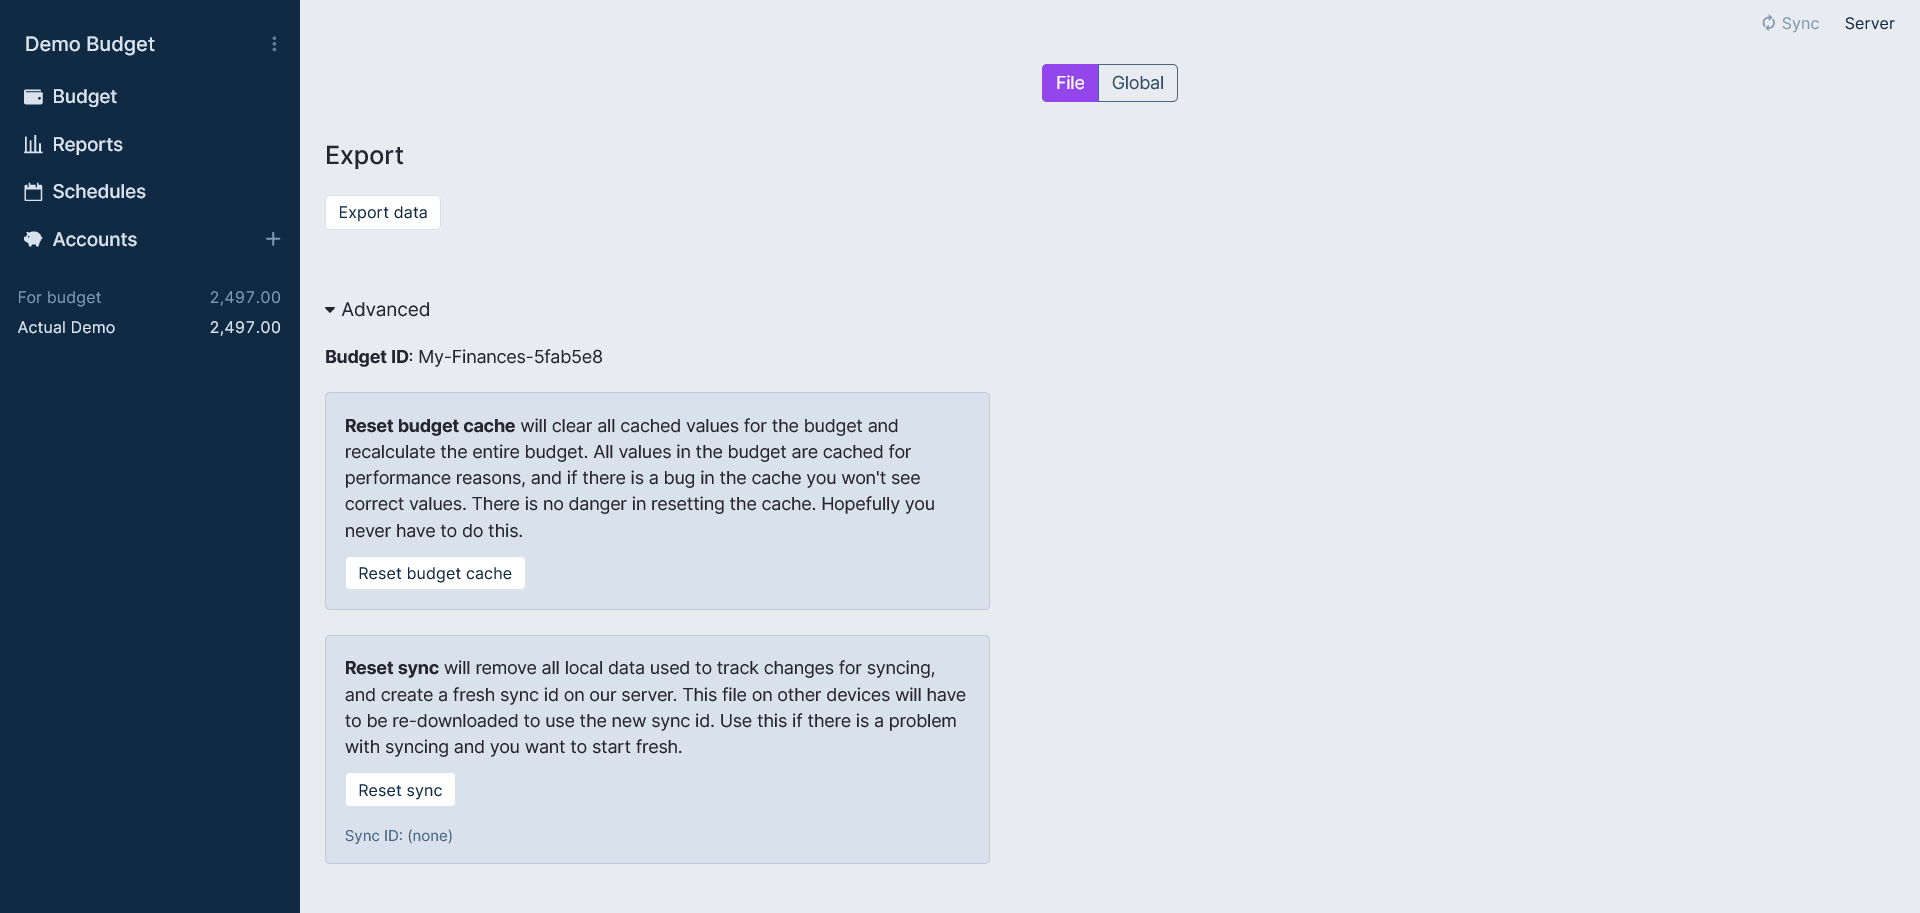The image size is (1920, 913).
Task: Add a new account with plus icon
Action: click(273, 239)
